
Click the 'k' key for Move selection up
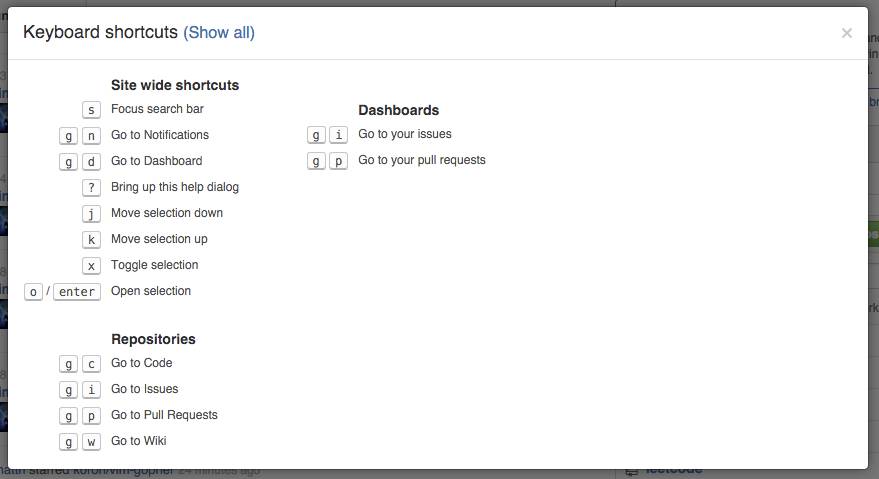91,240
